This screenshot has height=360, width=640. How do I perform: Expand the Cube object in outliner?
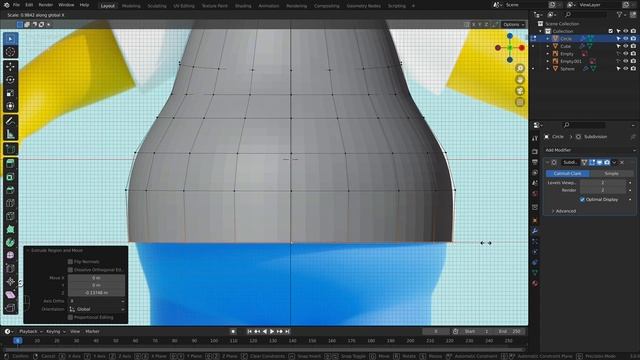(x=548, y=46)
